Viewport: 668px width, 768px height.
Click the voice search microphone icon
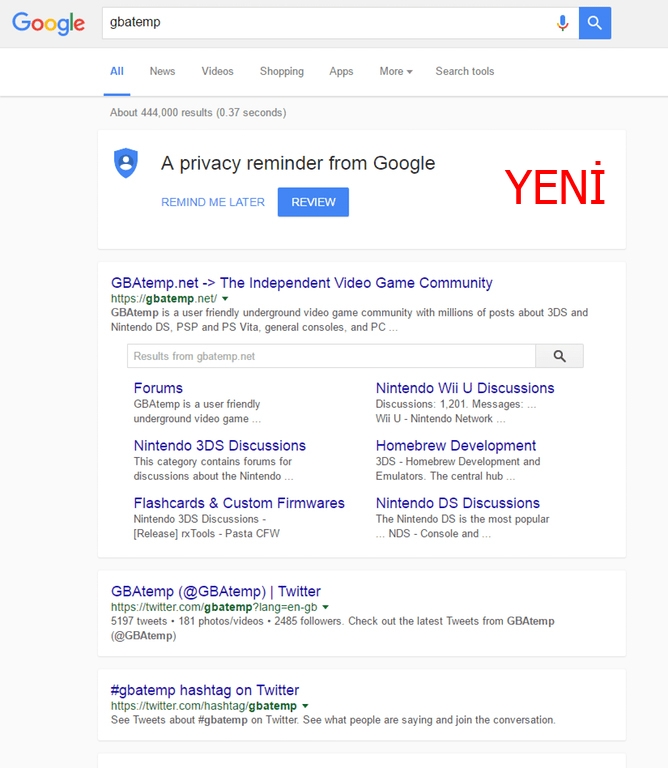(x=563, y=23)
